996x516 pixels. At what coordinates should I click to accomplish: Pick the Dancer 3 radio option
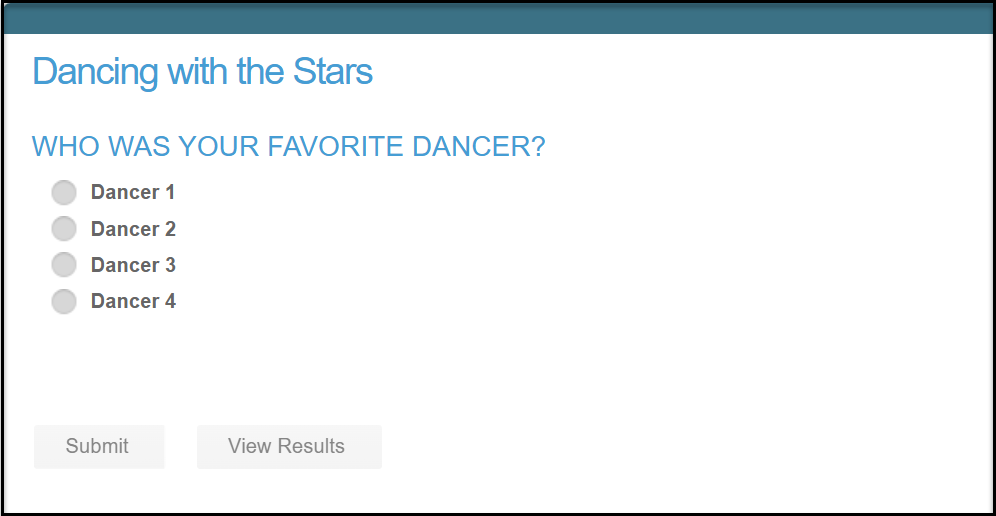64,265
